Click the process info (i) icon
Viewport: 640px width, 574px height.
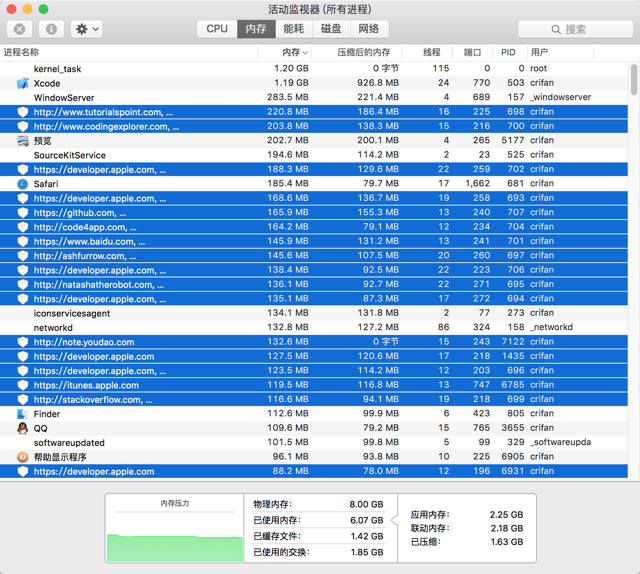coord(51,29)
